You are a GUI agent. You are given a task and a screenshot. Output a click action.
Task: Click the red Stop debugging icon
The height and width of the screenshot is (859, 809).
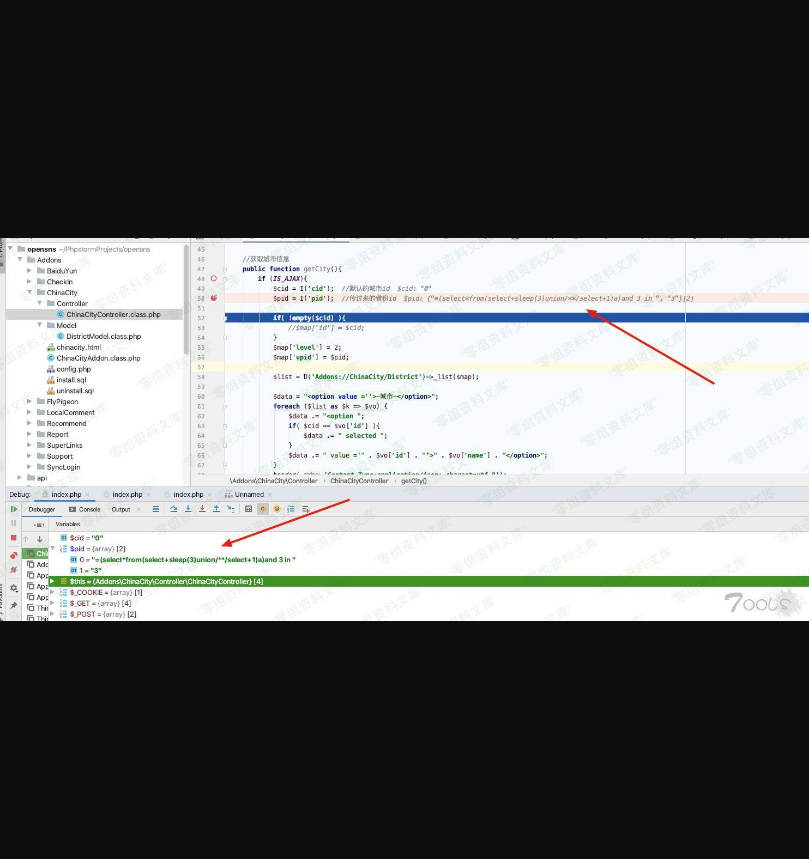pos(14,538)
